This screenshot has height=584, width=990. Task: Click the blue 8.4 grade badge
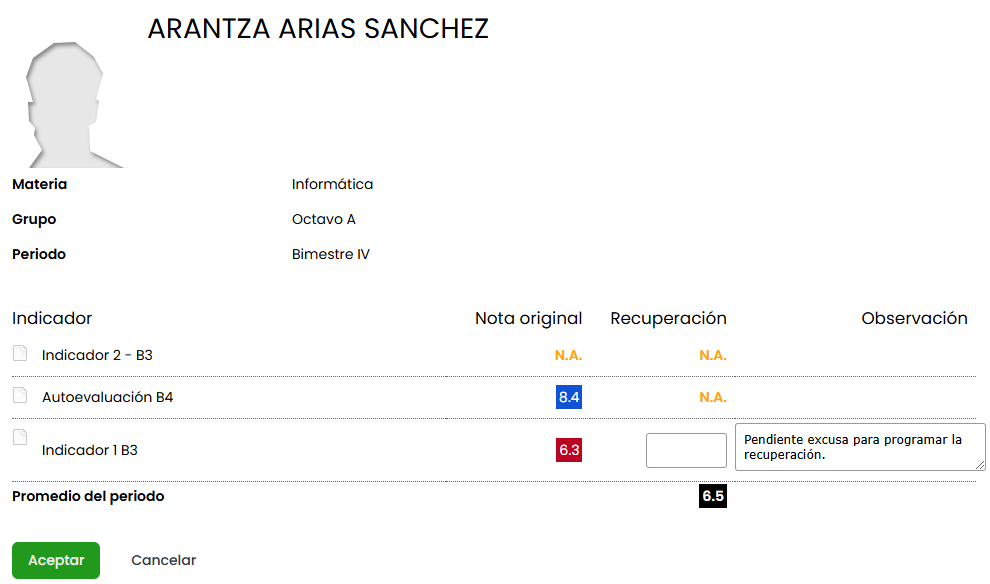(569, 397)
